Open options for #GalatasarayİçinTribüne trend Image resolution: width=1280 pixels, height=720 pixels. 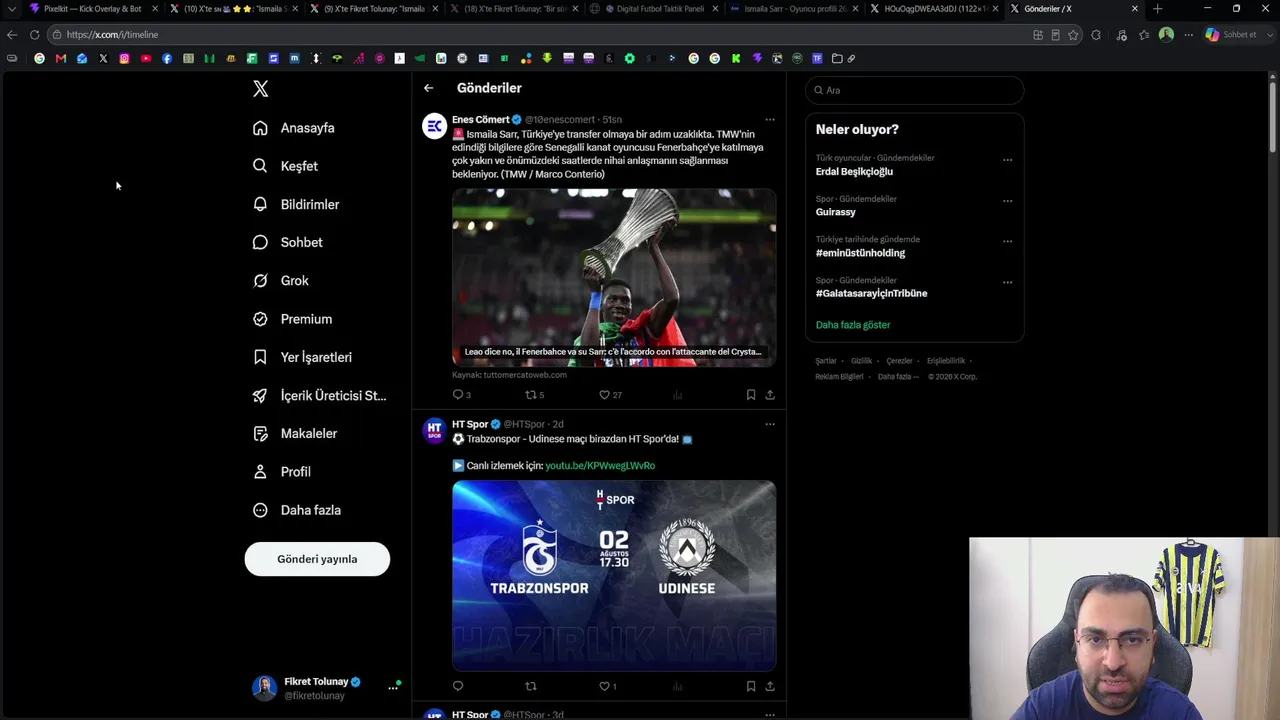(x=1007, y=282)
